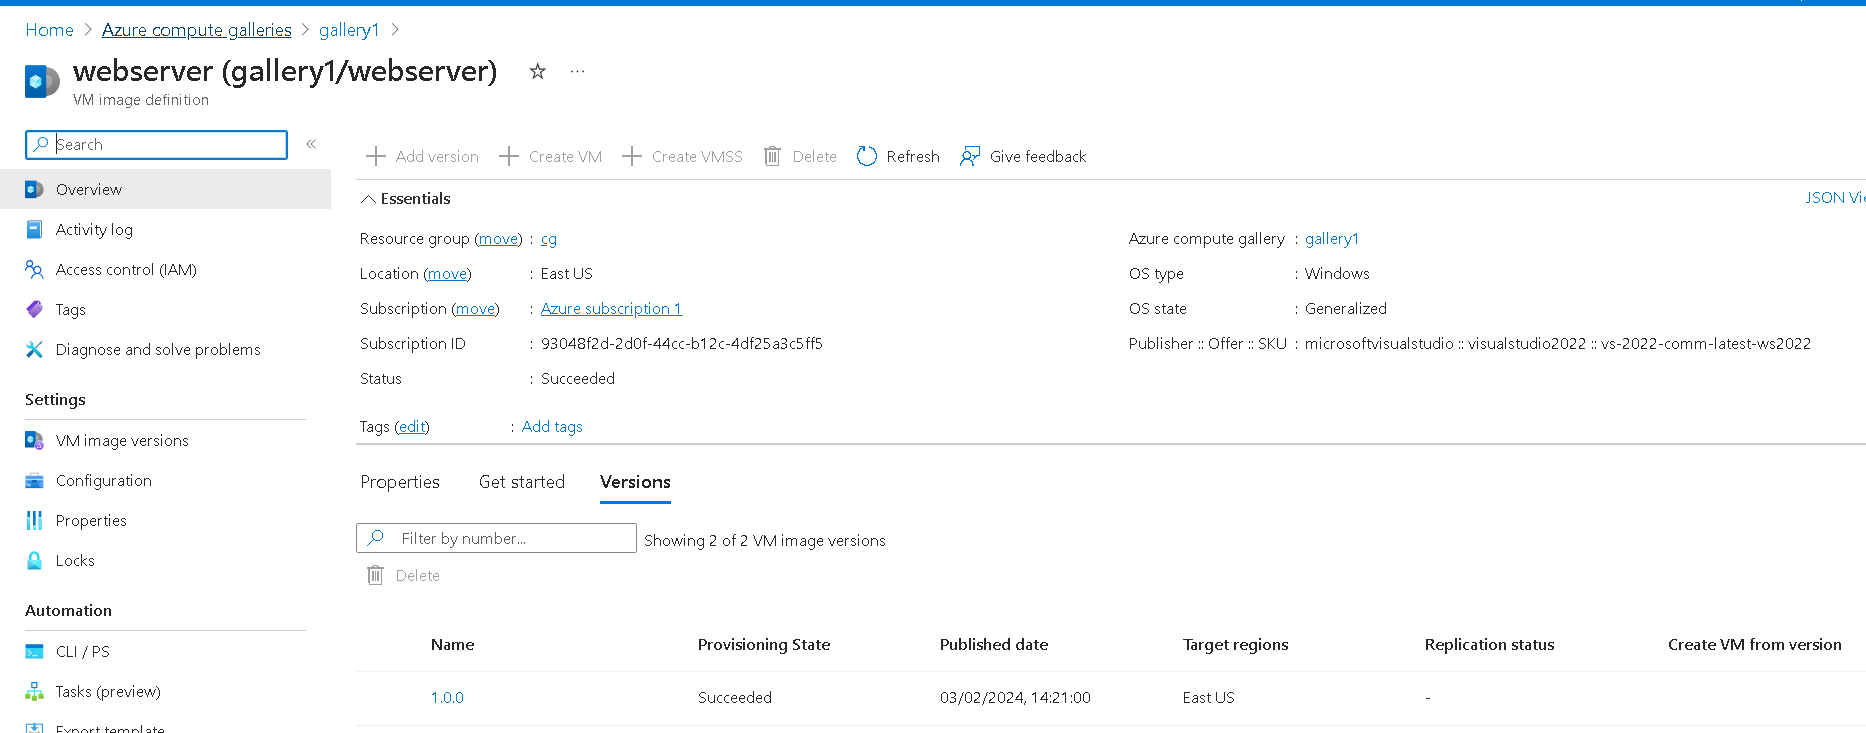Favorite this resource with the star icon
The image size is (1866, 733).
click(x=537, y=71)
